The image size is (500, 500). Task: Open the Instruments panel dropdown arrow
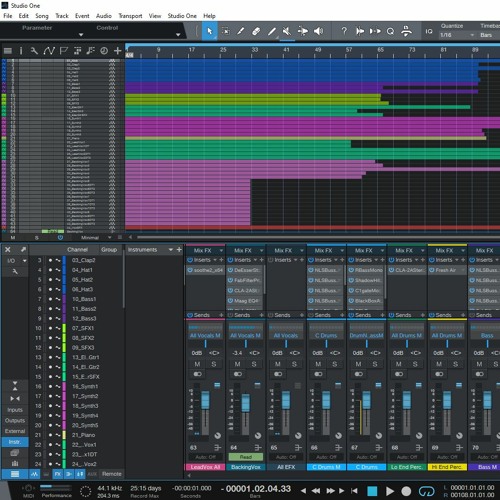pos(171,250)
